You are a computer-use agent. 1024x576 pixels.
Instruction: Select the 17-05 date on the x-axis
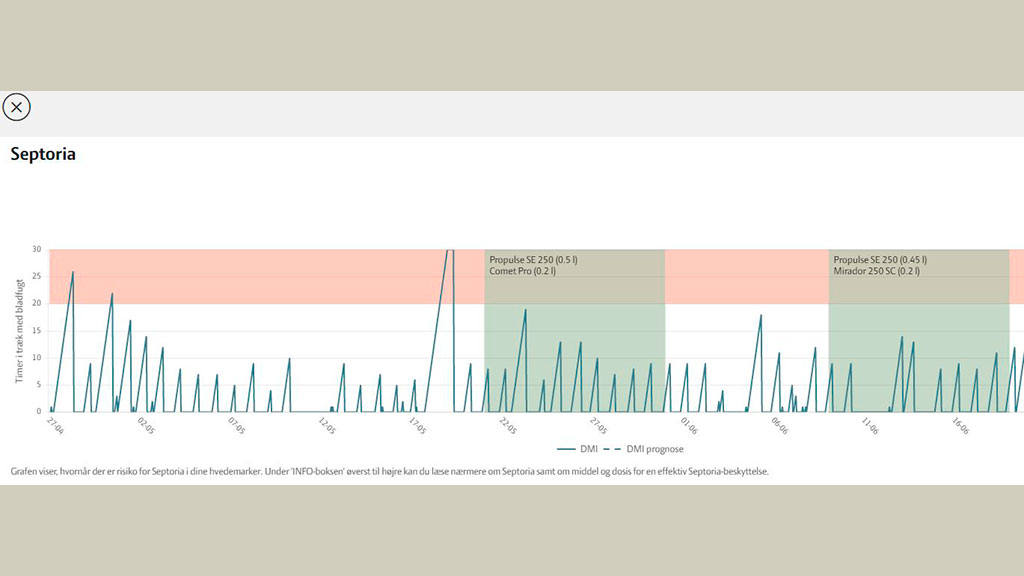[x=417, y=426]
